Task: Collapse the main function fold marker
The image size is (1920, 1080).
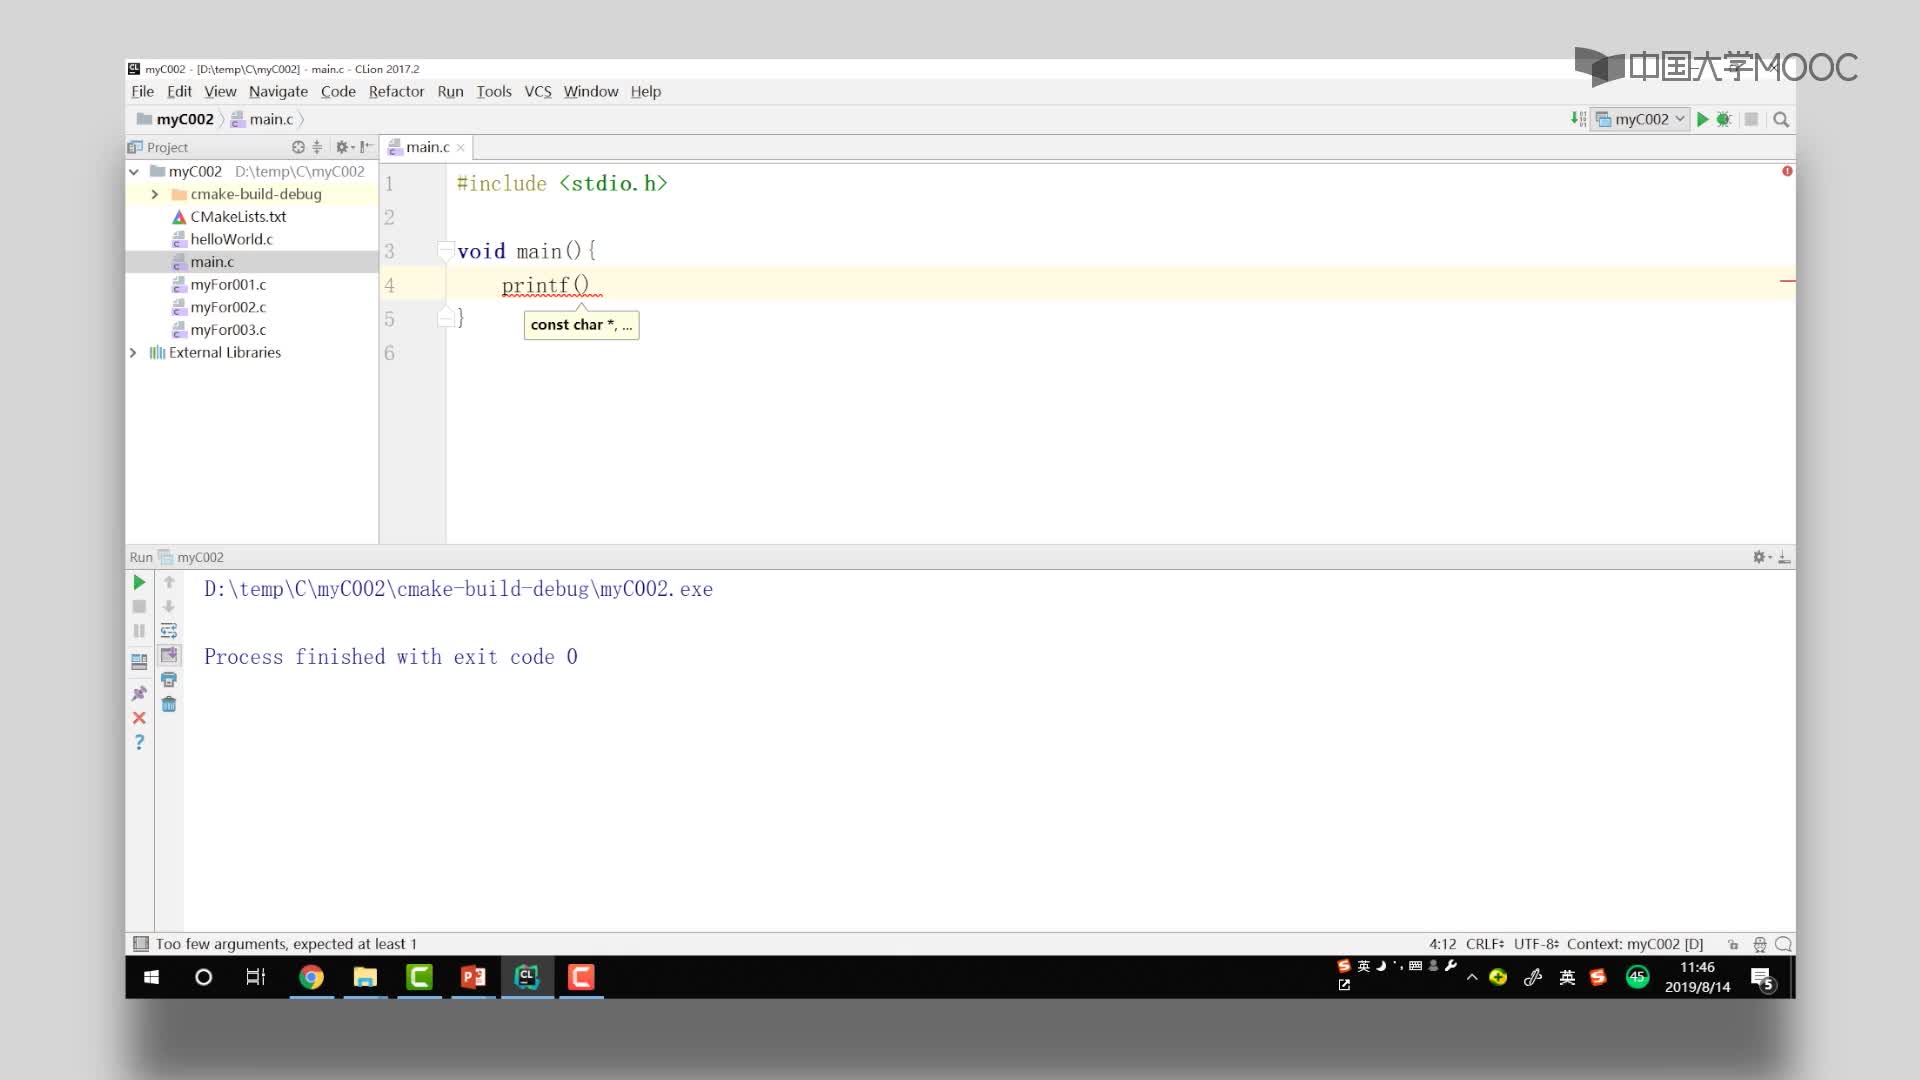Action: (446, 251)
